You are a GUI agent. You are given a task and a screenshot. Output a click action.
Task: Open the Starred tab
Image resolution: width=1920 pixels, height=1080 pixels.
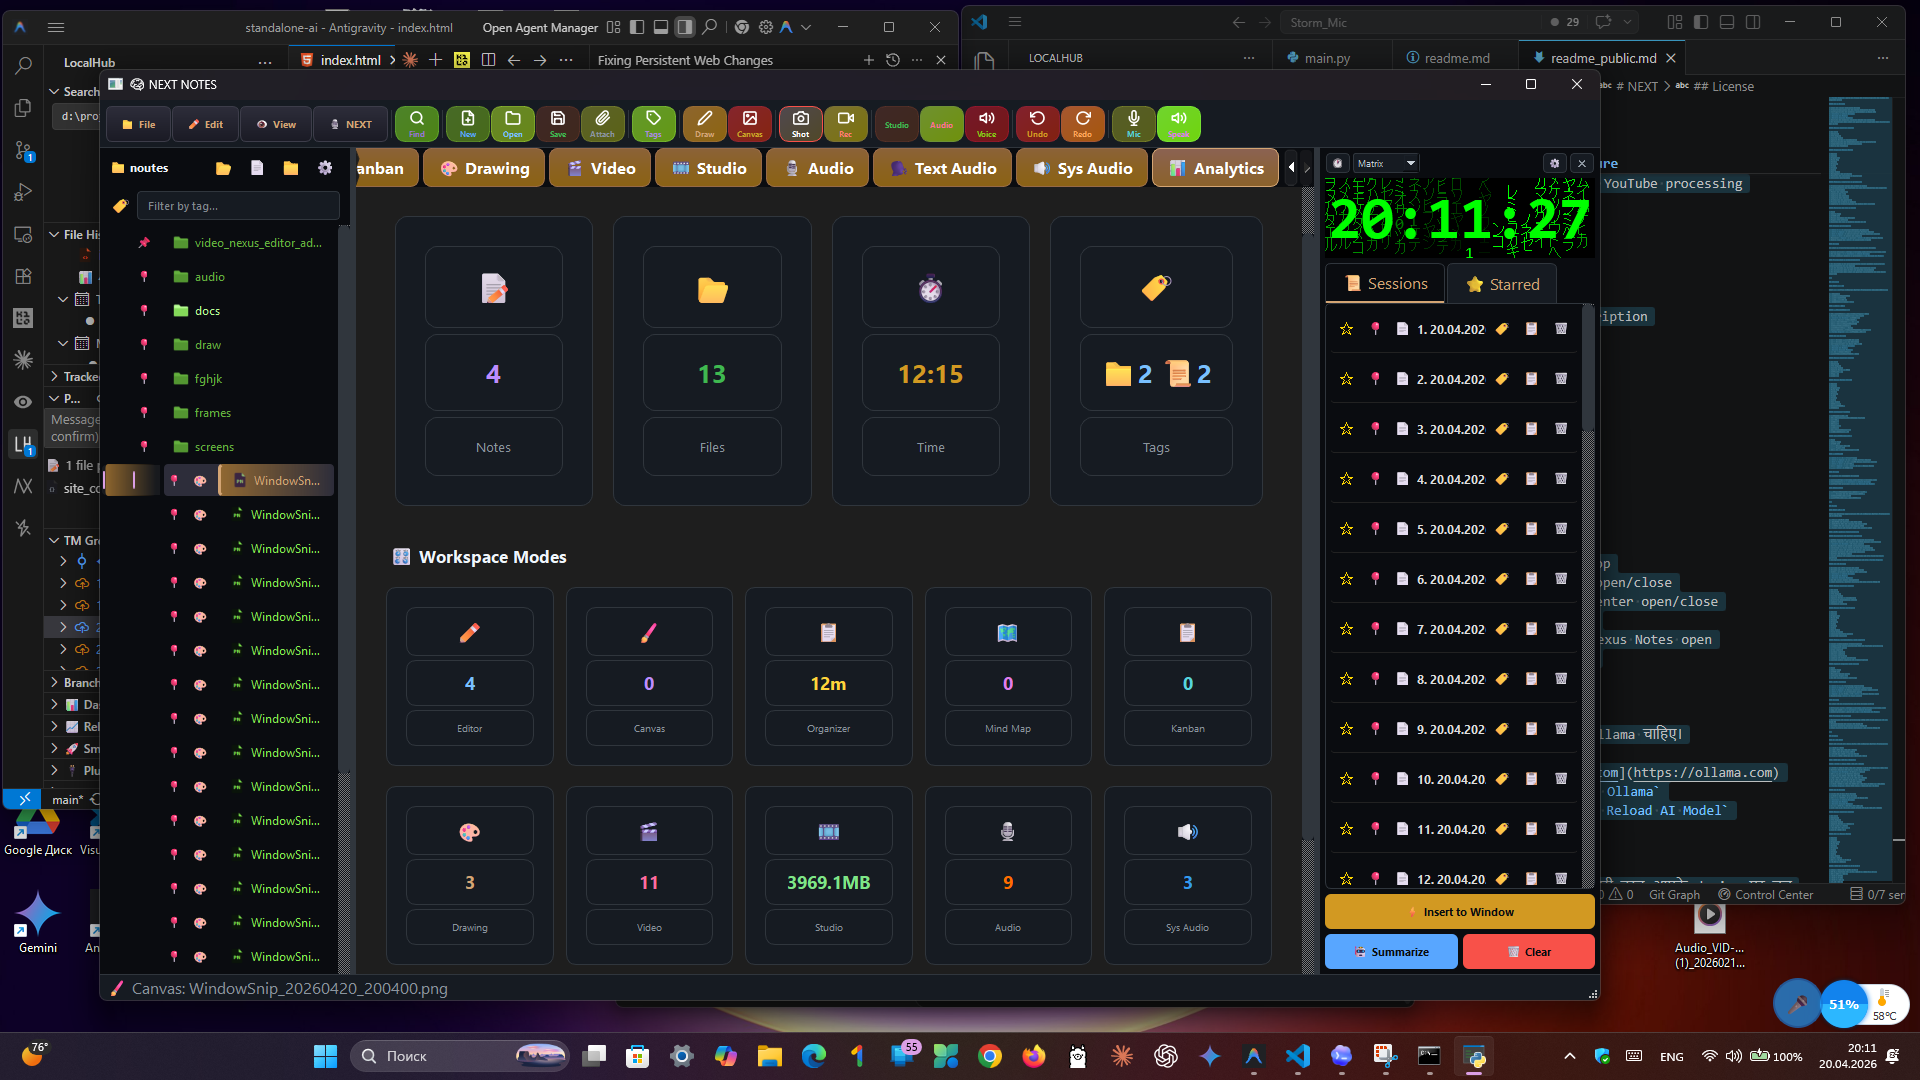tap(1502, 284)
